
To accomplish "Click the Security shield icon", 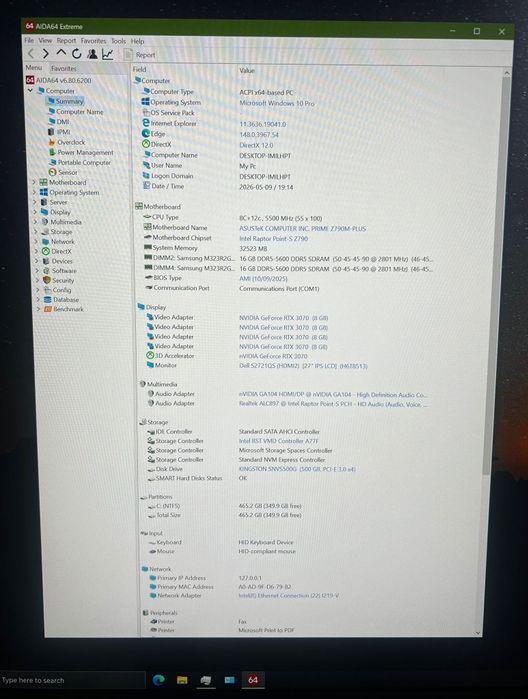I will [x=46, y=280].
